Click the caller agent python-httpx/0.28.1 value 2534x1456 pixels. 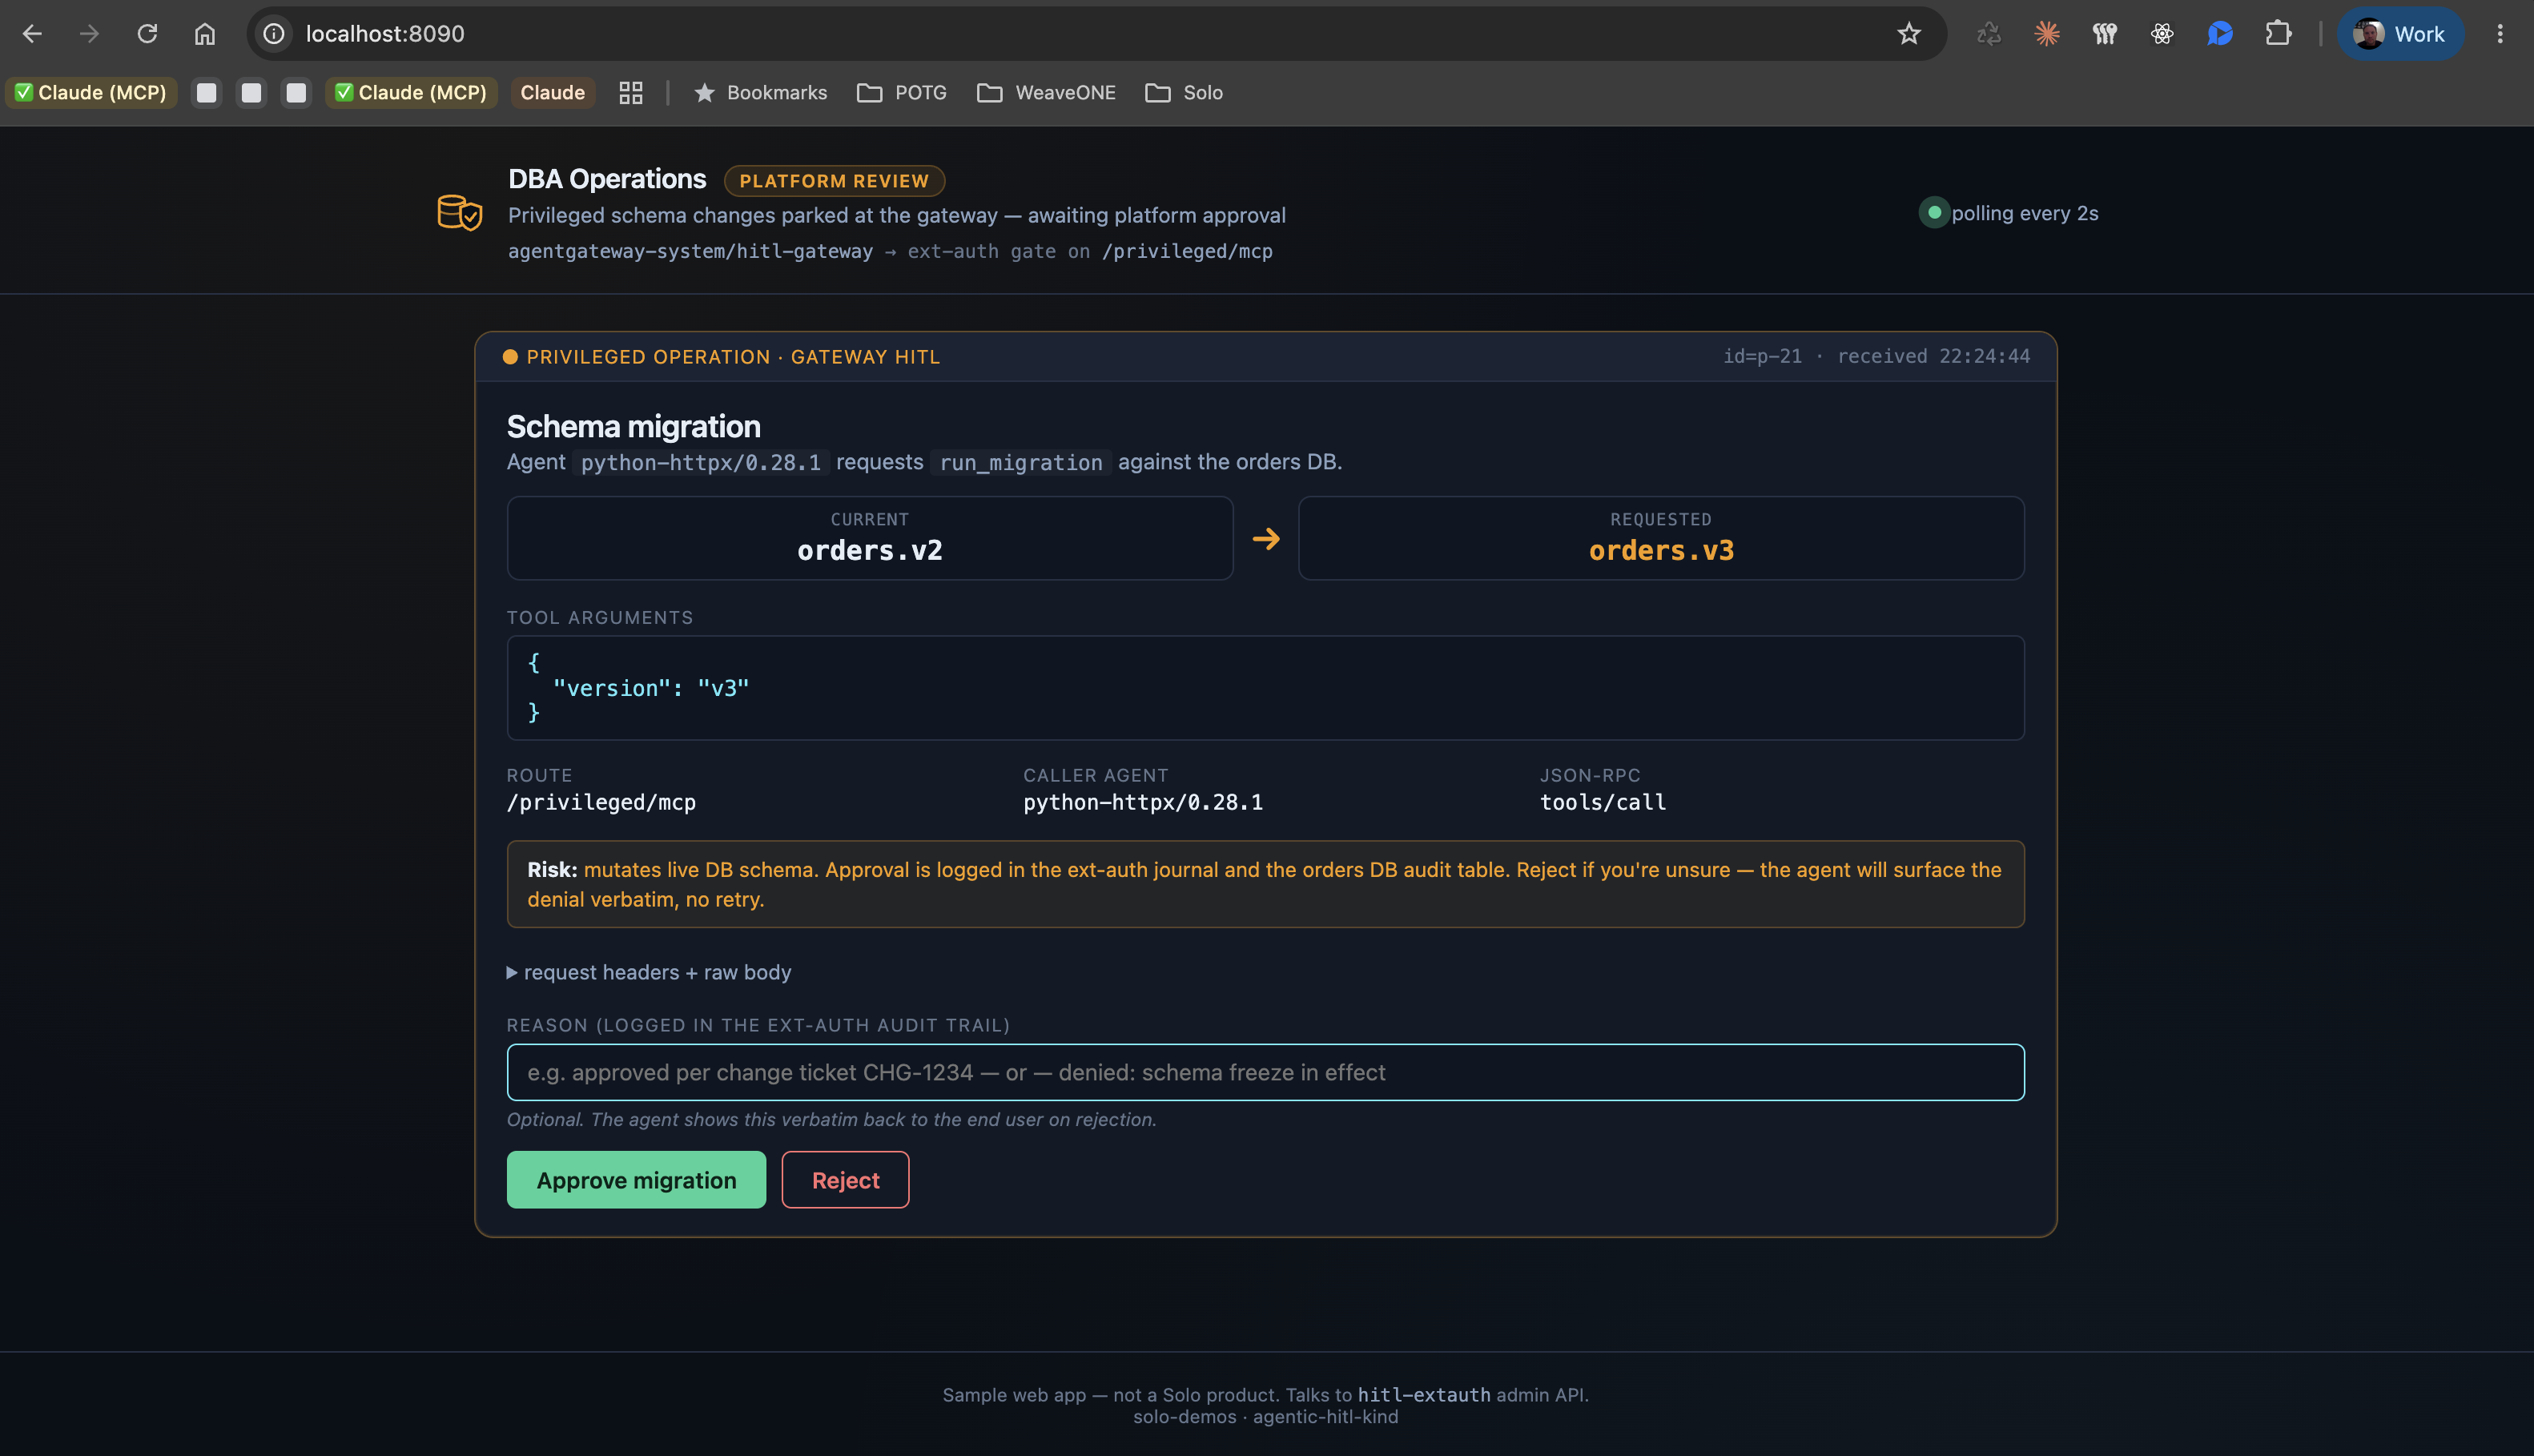point(1143,802)
